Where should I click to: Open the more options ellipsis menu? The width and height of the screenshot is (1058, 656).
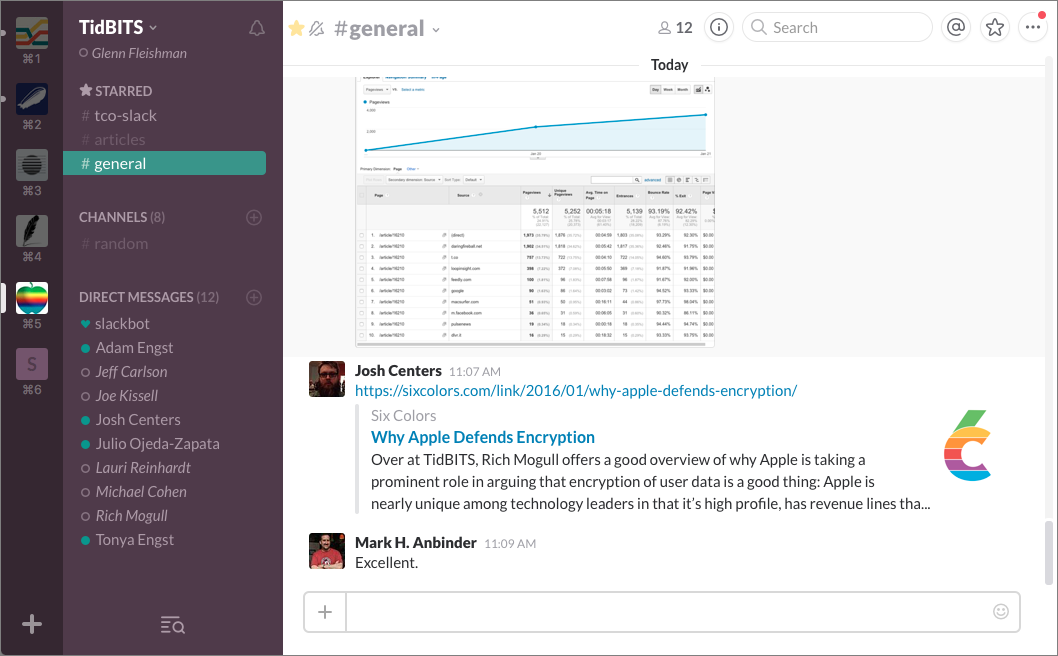pos(1033,27)
